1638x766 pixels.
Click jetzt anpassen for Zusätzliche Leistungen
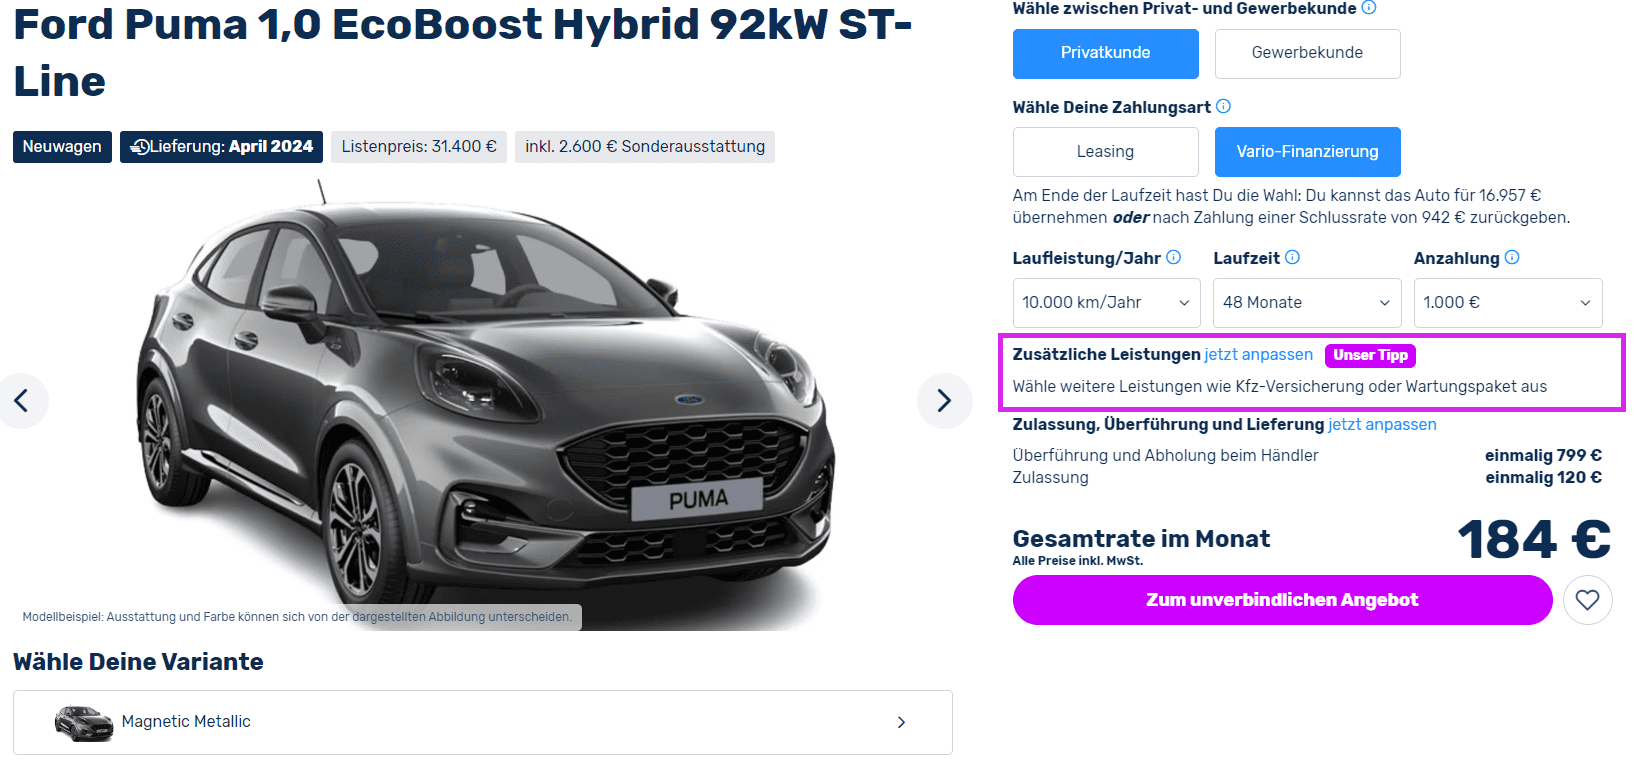[1258, 355]
